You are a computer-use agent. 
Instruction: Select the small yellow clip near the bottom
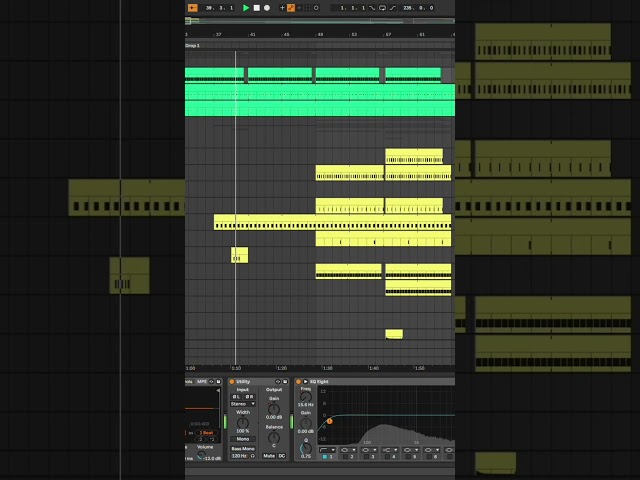point(394,334)
